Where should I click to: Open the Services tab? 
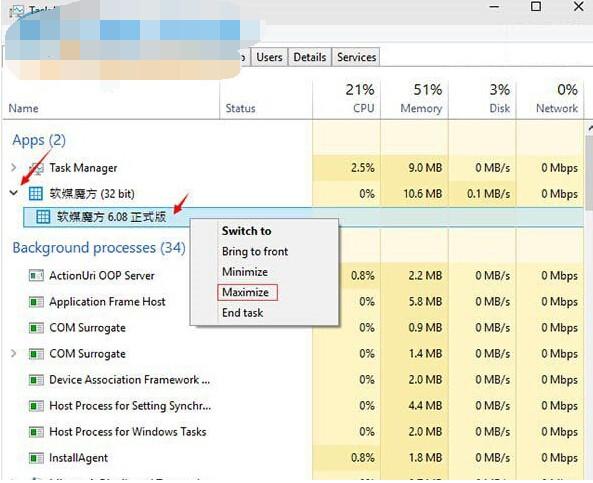coord(356,57)
